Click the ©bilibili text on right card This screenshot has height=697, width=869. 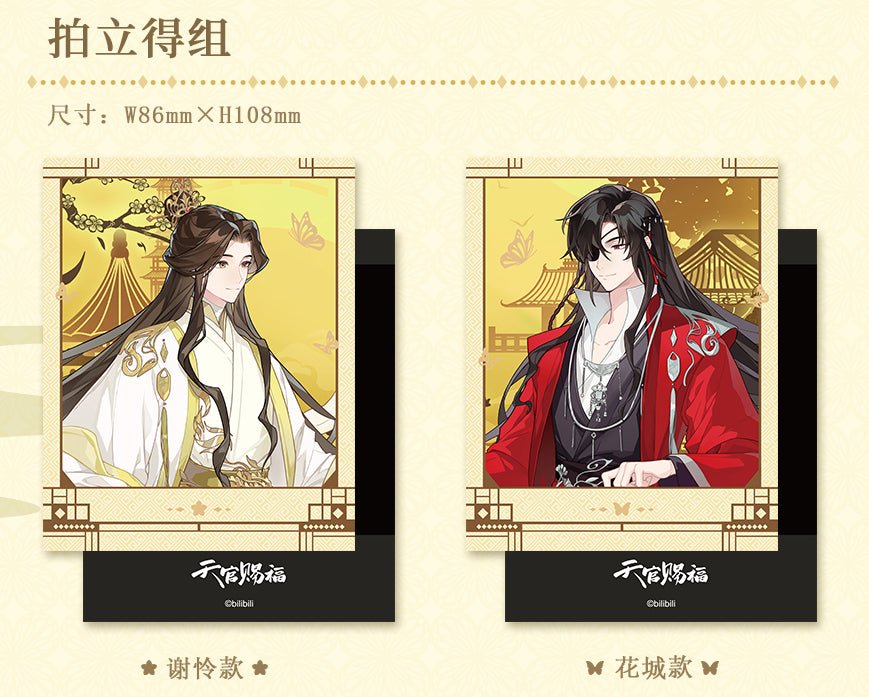[661, 603]
